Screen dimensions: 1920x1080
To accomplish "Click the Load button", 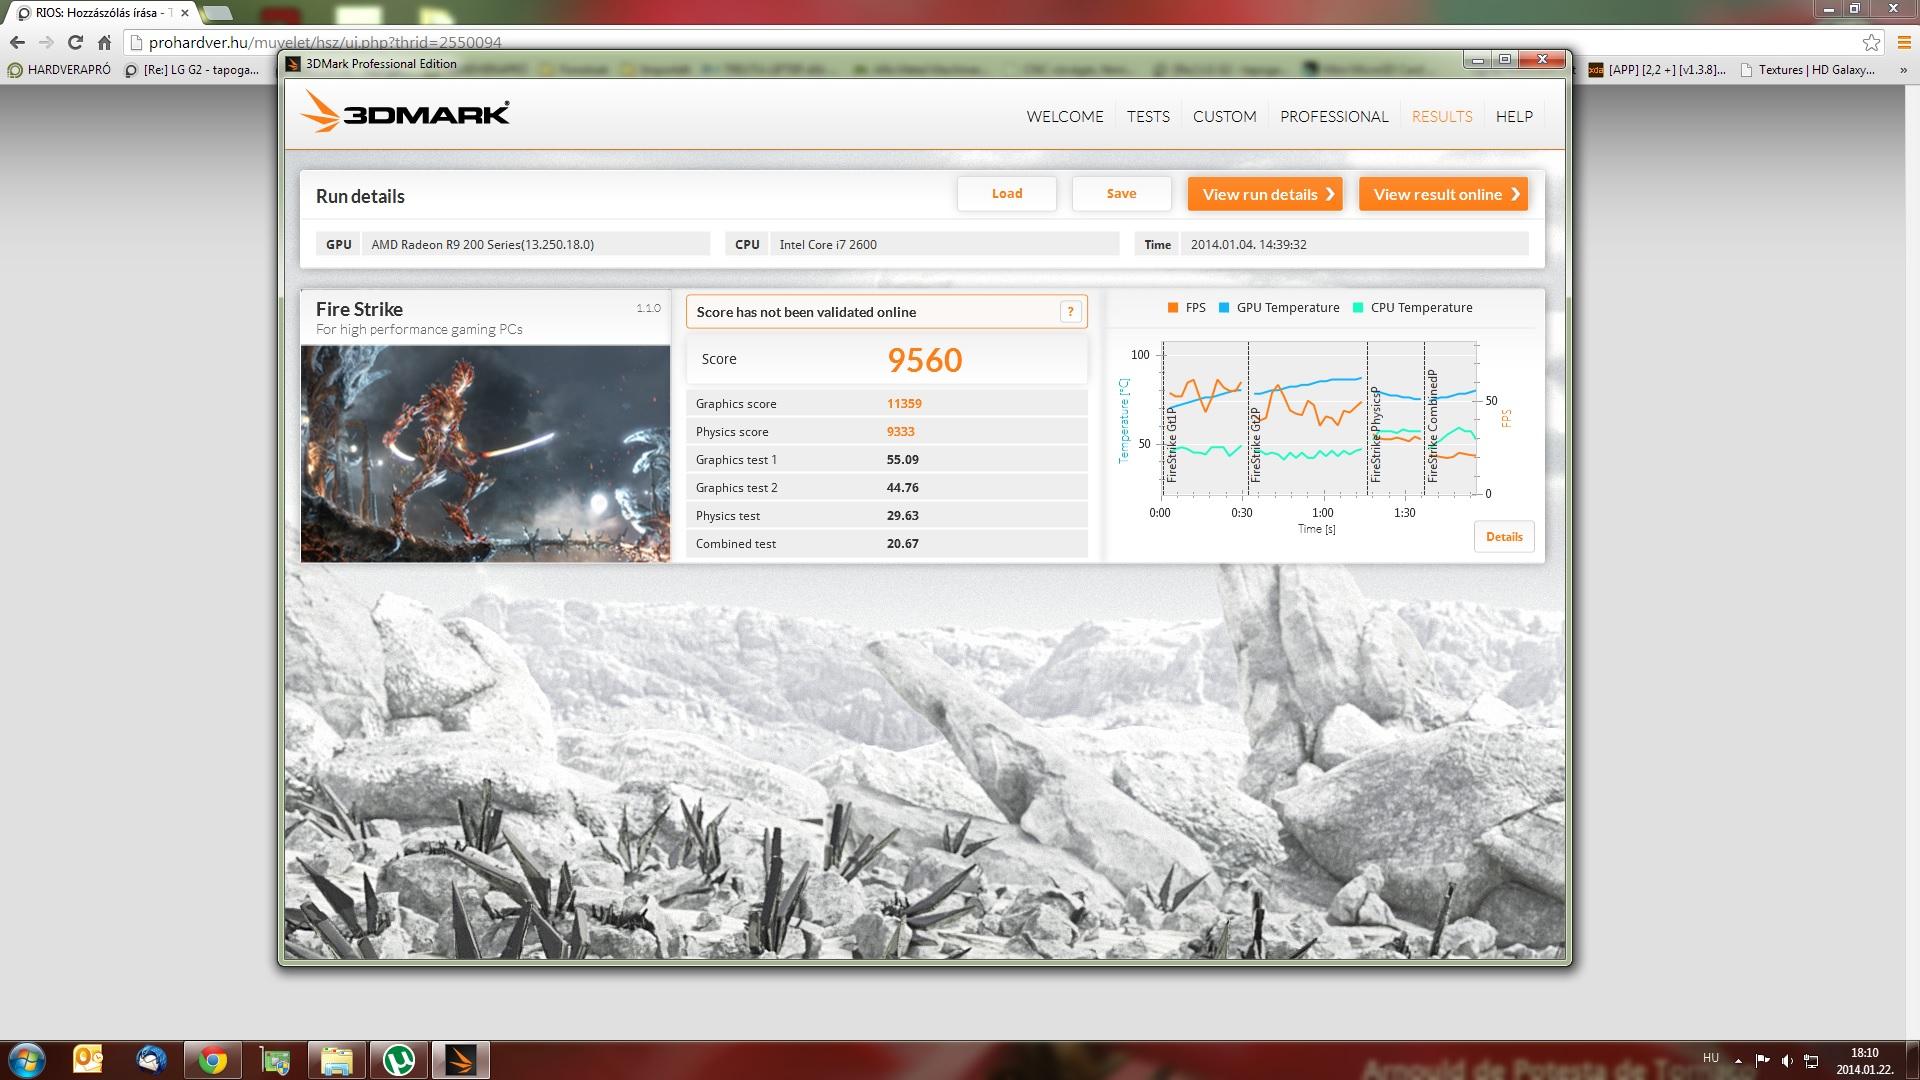I will [1007, 194].
